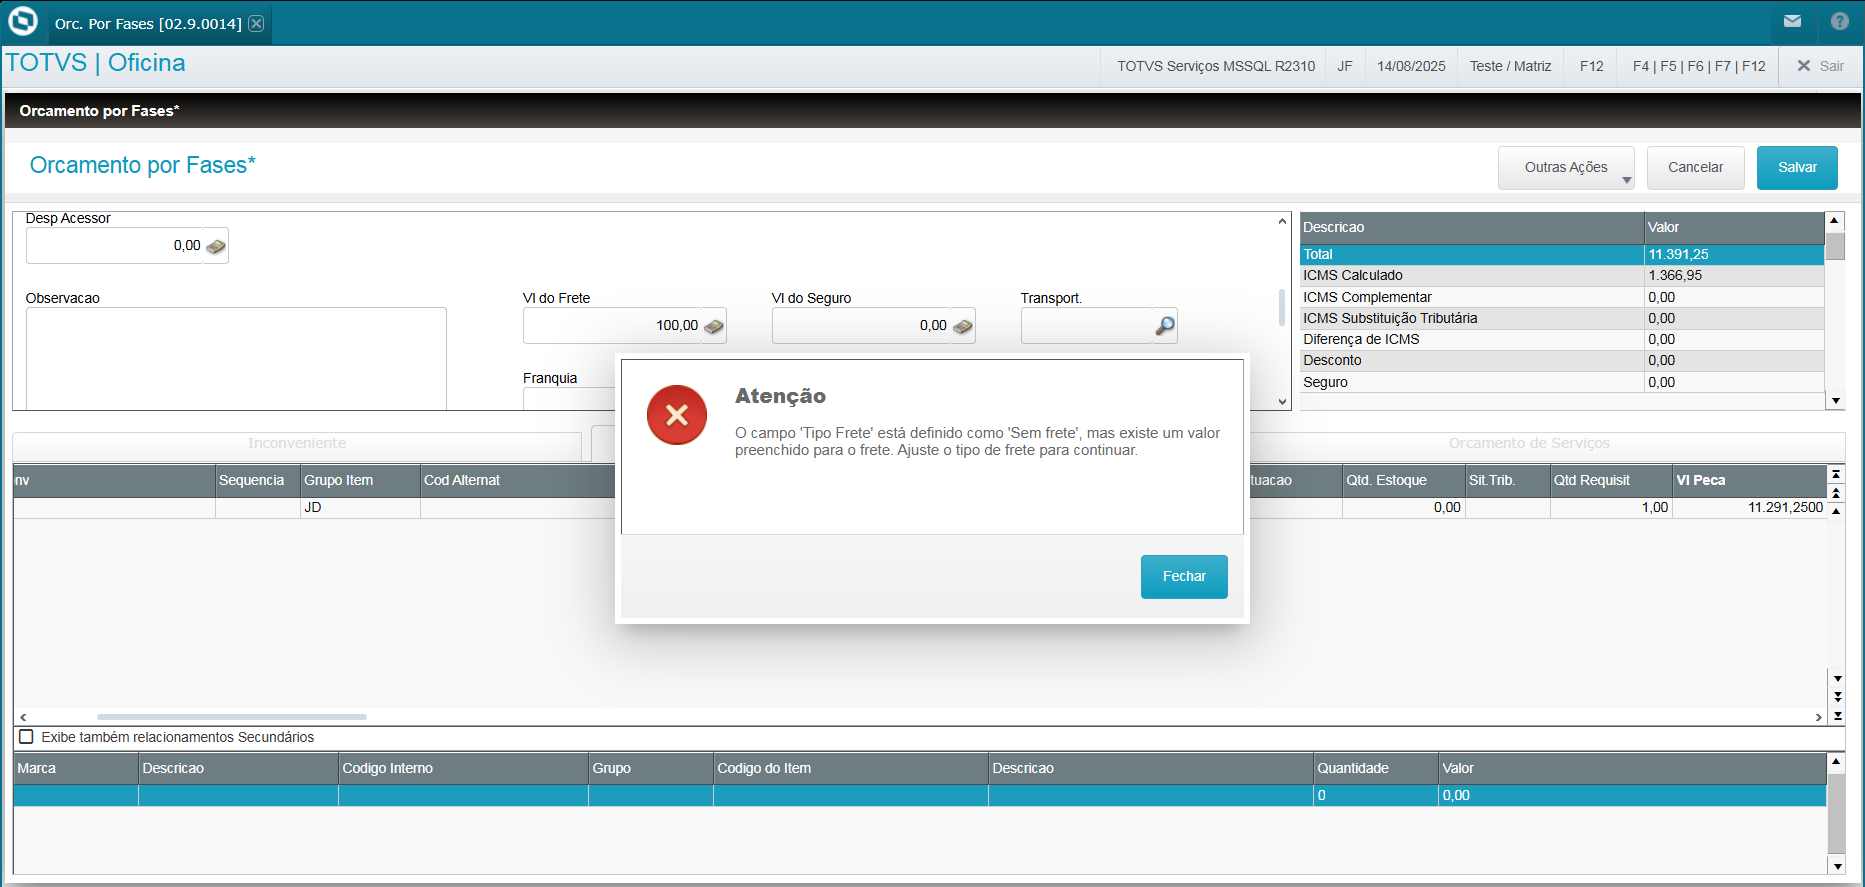This screenshot has width=1865, height=887.
Task: Click the form panel scroll-up arrow
Action: tap(1282, 221)
